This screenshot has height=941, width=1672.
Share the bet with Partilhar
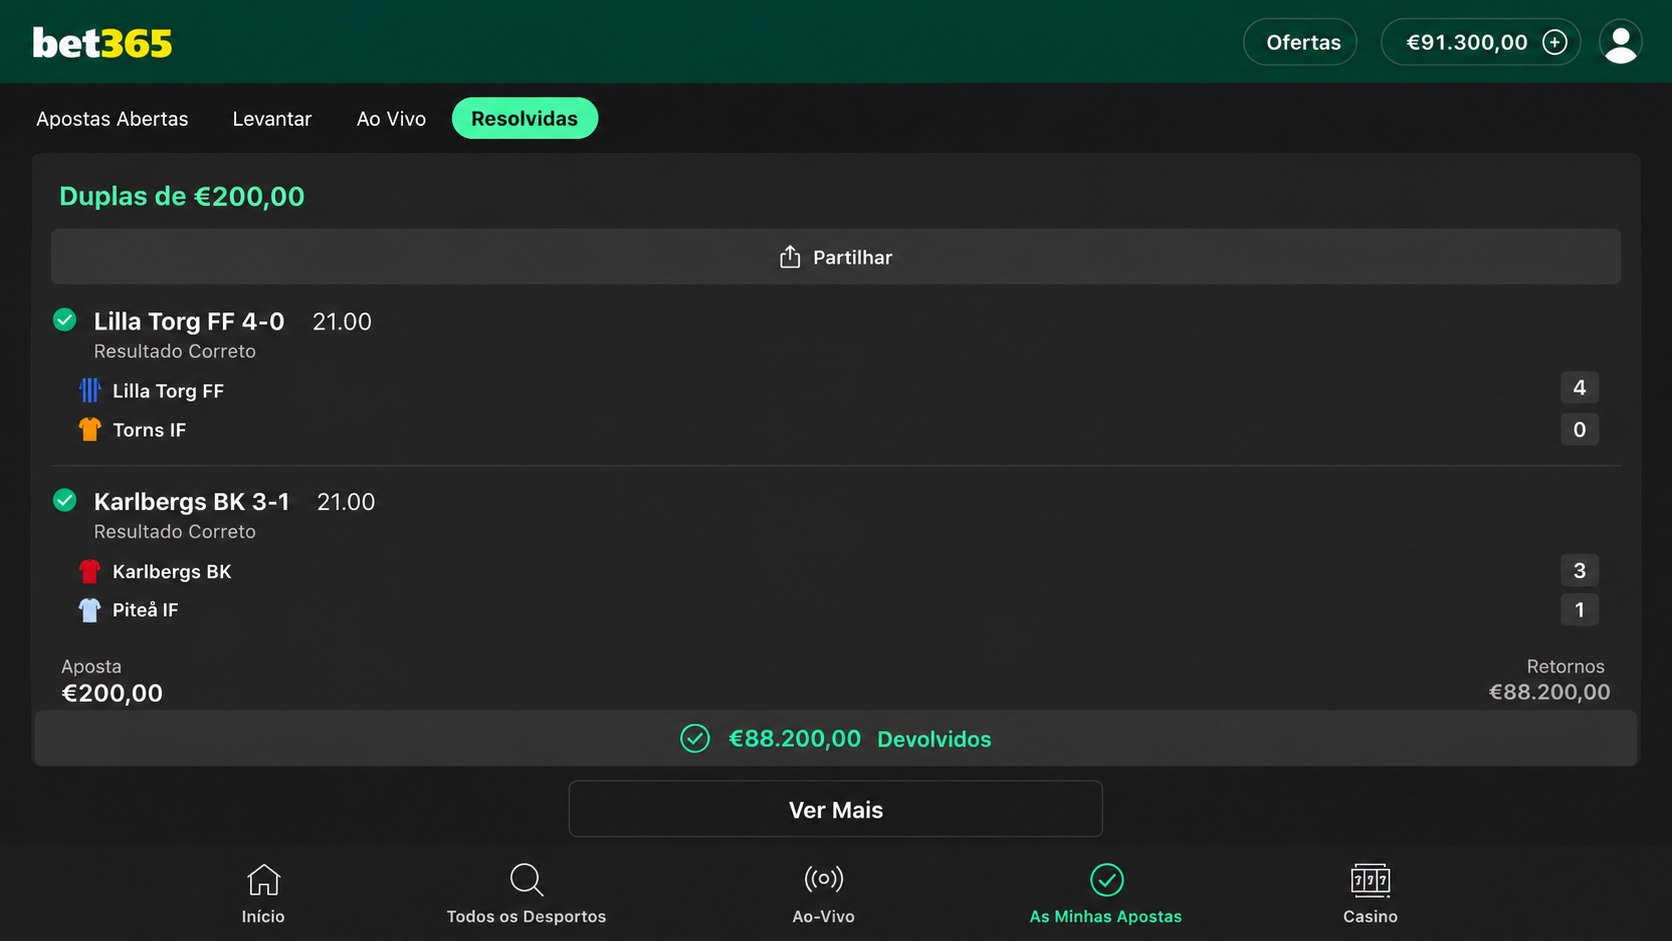[836, 257]
